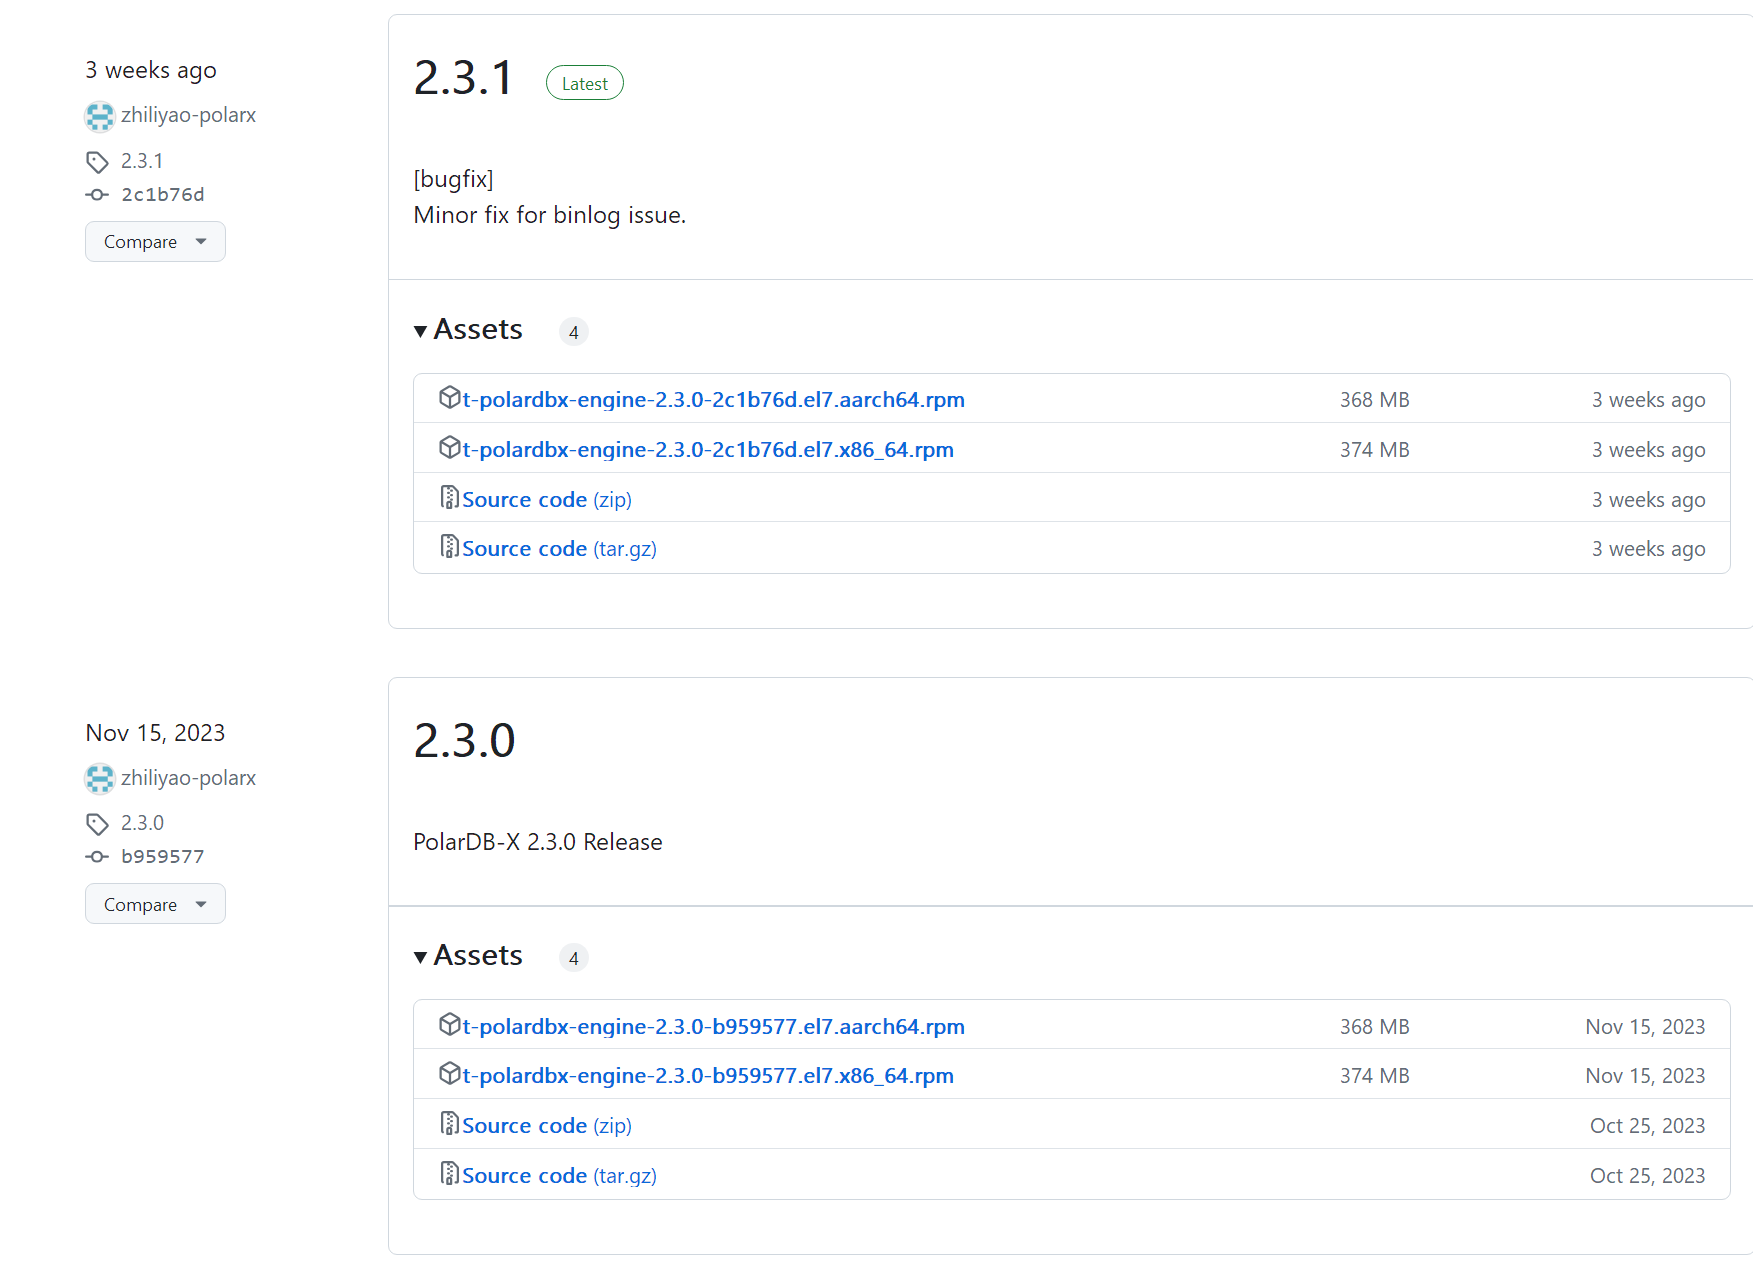Screen dimensions: 1753x1278
Task: Open zhiliyao-polarx profile link for 2.3.0
Action: [188, 779]
